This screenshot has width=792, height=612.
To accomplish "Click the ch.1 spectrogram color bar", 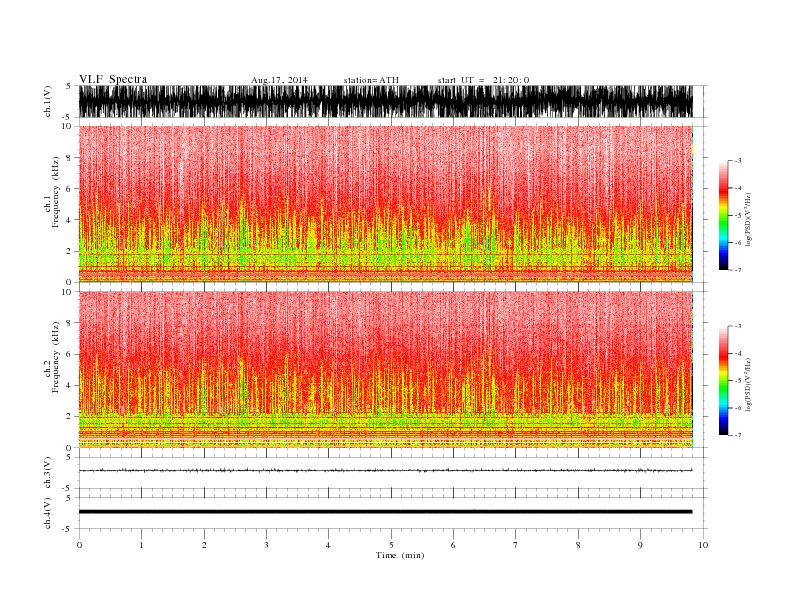I will [723, 215].
